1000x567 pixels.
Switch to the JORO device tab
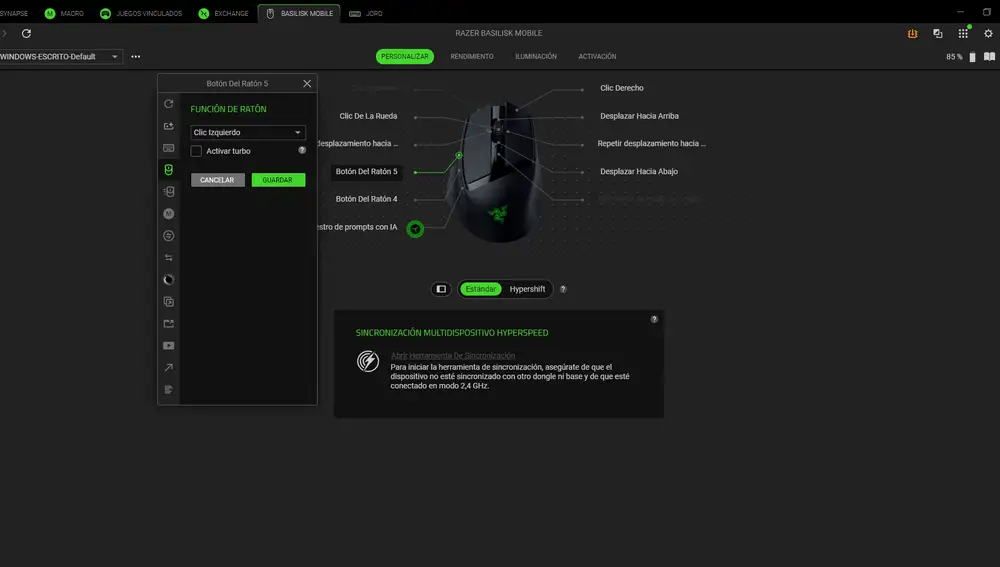click(365, 13)
